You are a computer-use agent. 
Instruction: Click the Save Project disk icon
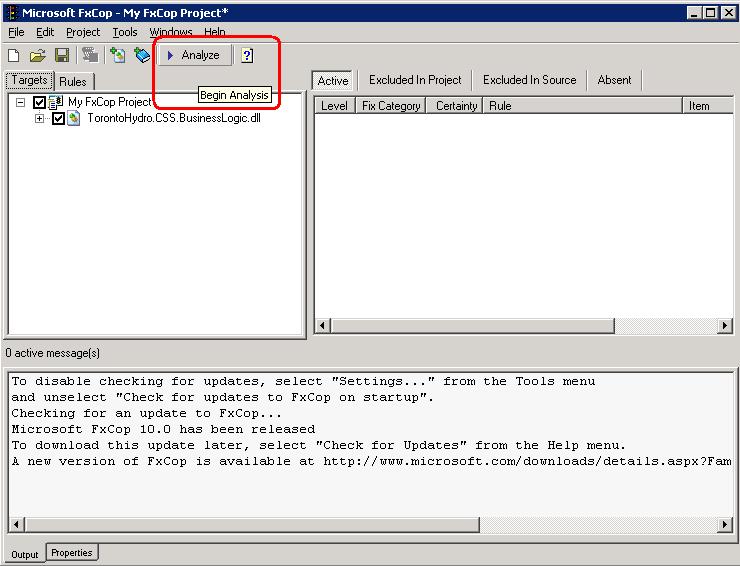point(62,56)
